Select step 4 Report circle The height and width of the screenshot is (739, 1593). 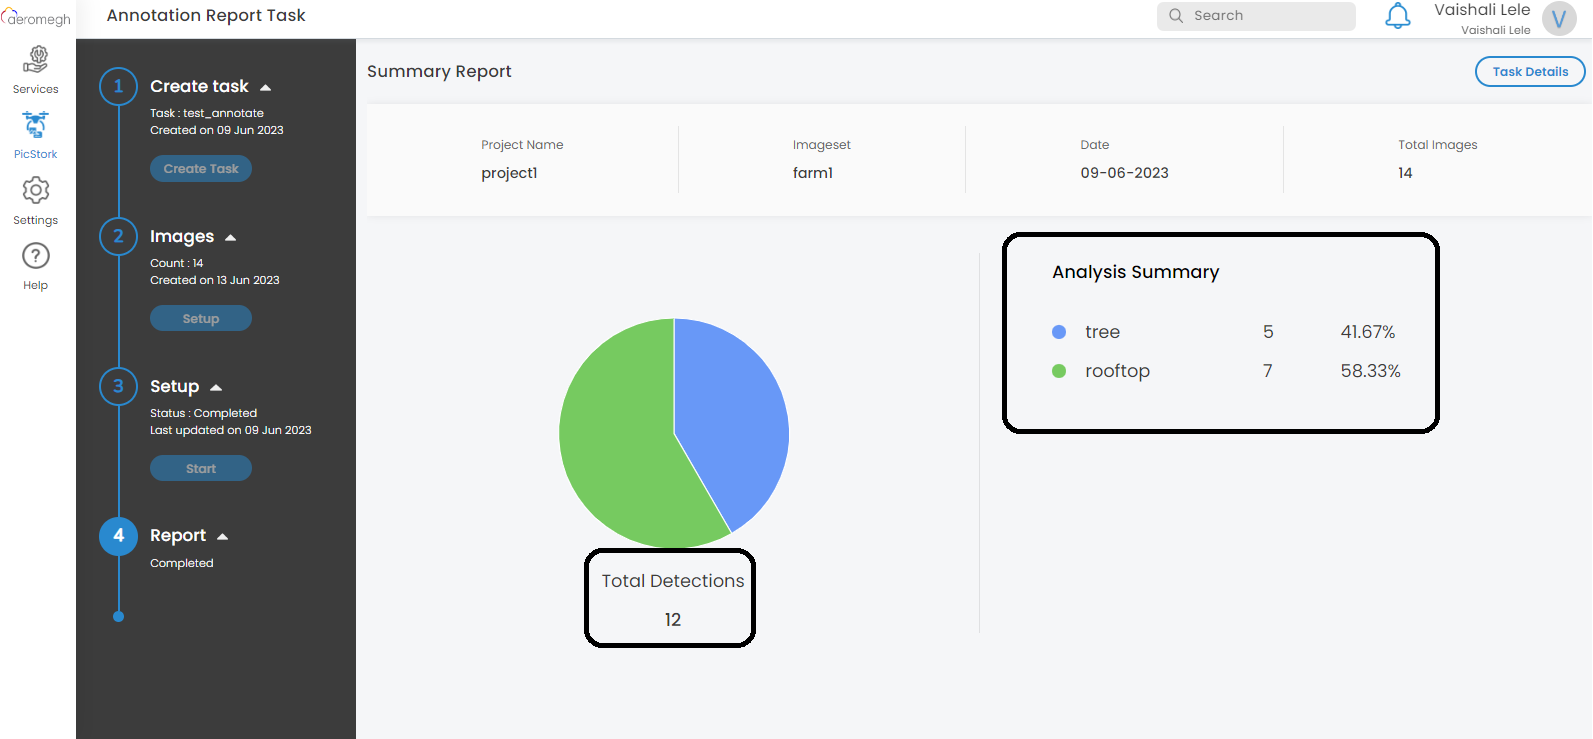tap(118, 536)
